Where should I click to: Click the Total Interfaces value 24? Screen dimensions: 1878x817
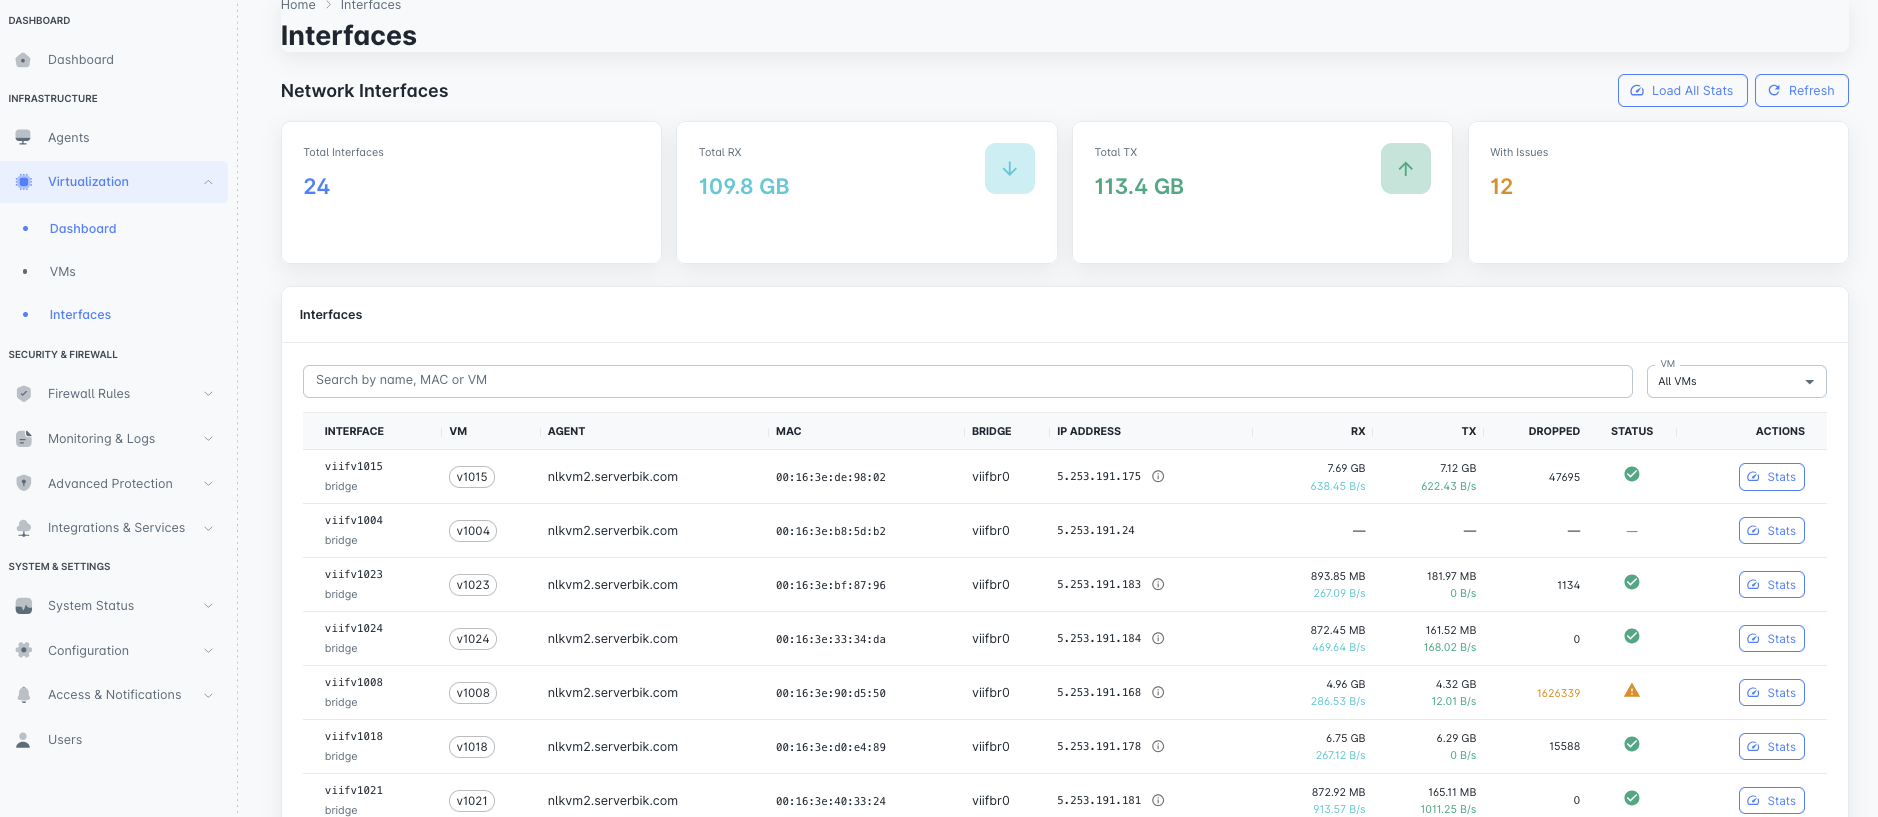click(x=317, y=187)
